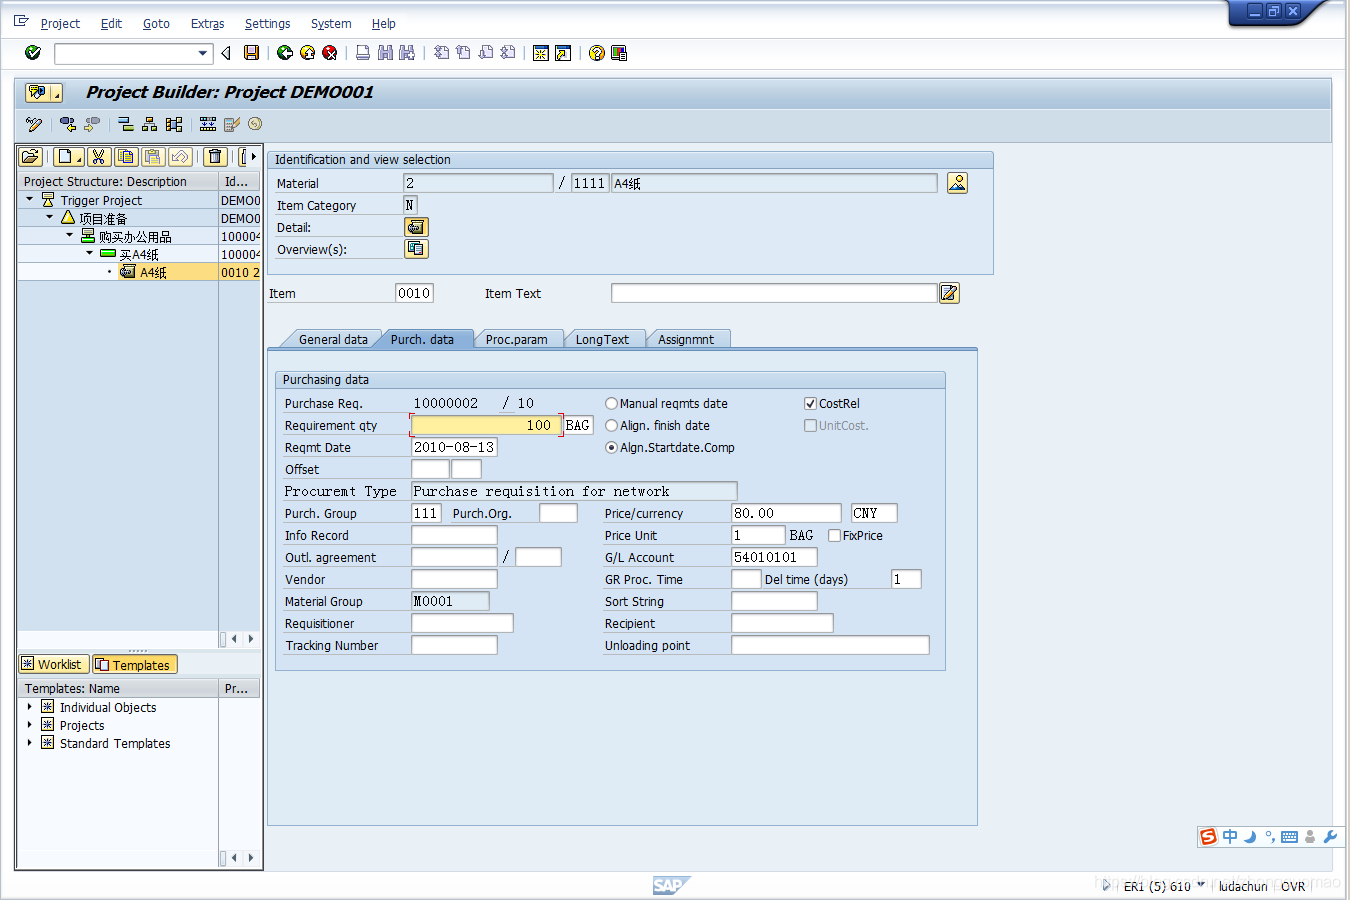Click the yellow Help question mark icon
Image resolution: width=1350 pixels, height=900 pixels.
(x=597, y=53)
